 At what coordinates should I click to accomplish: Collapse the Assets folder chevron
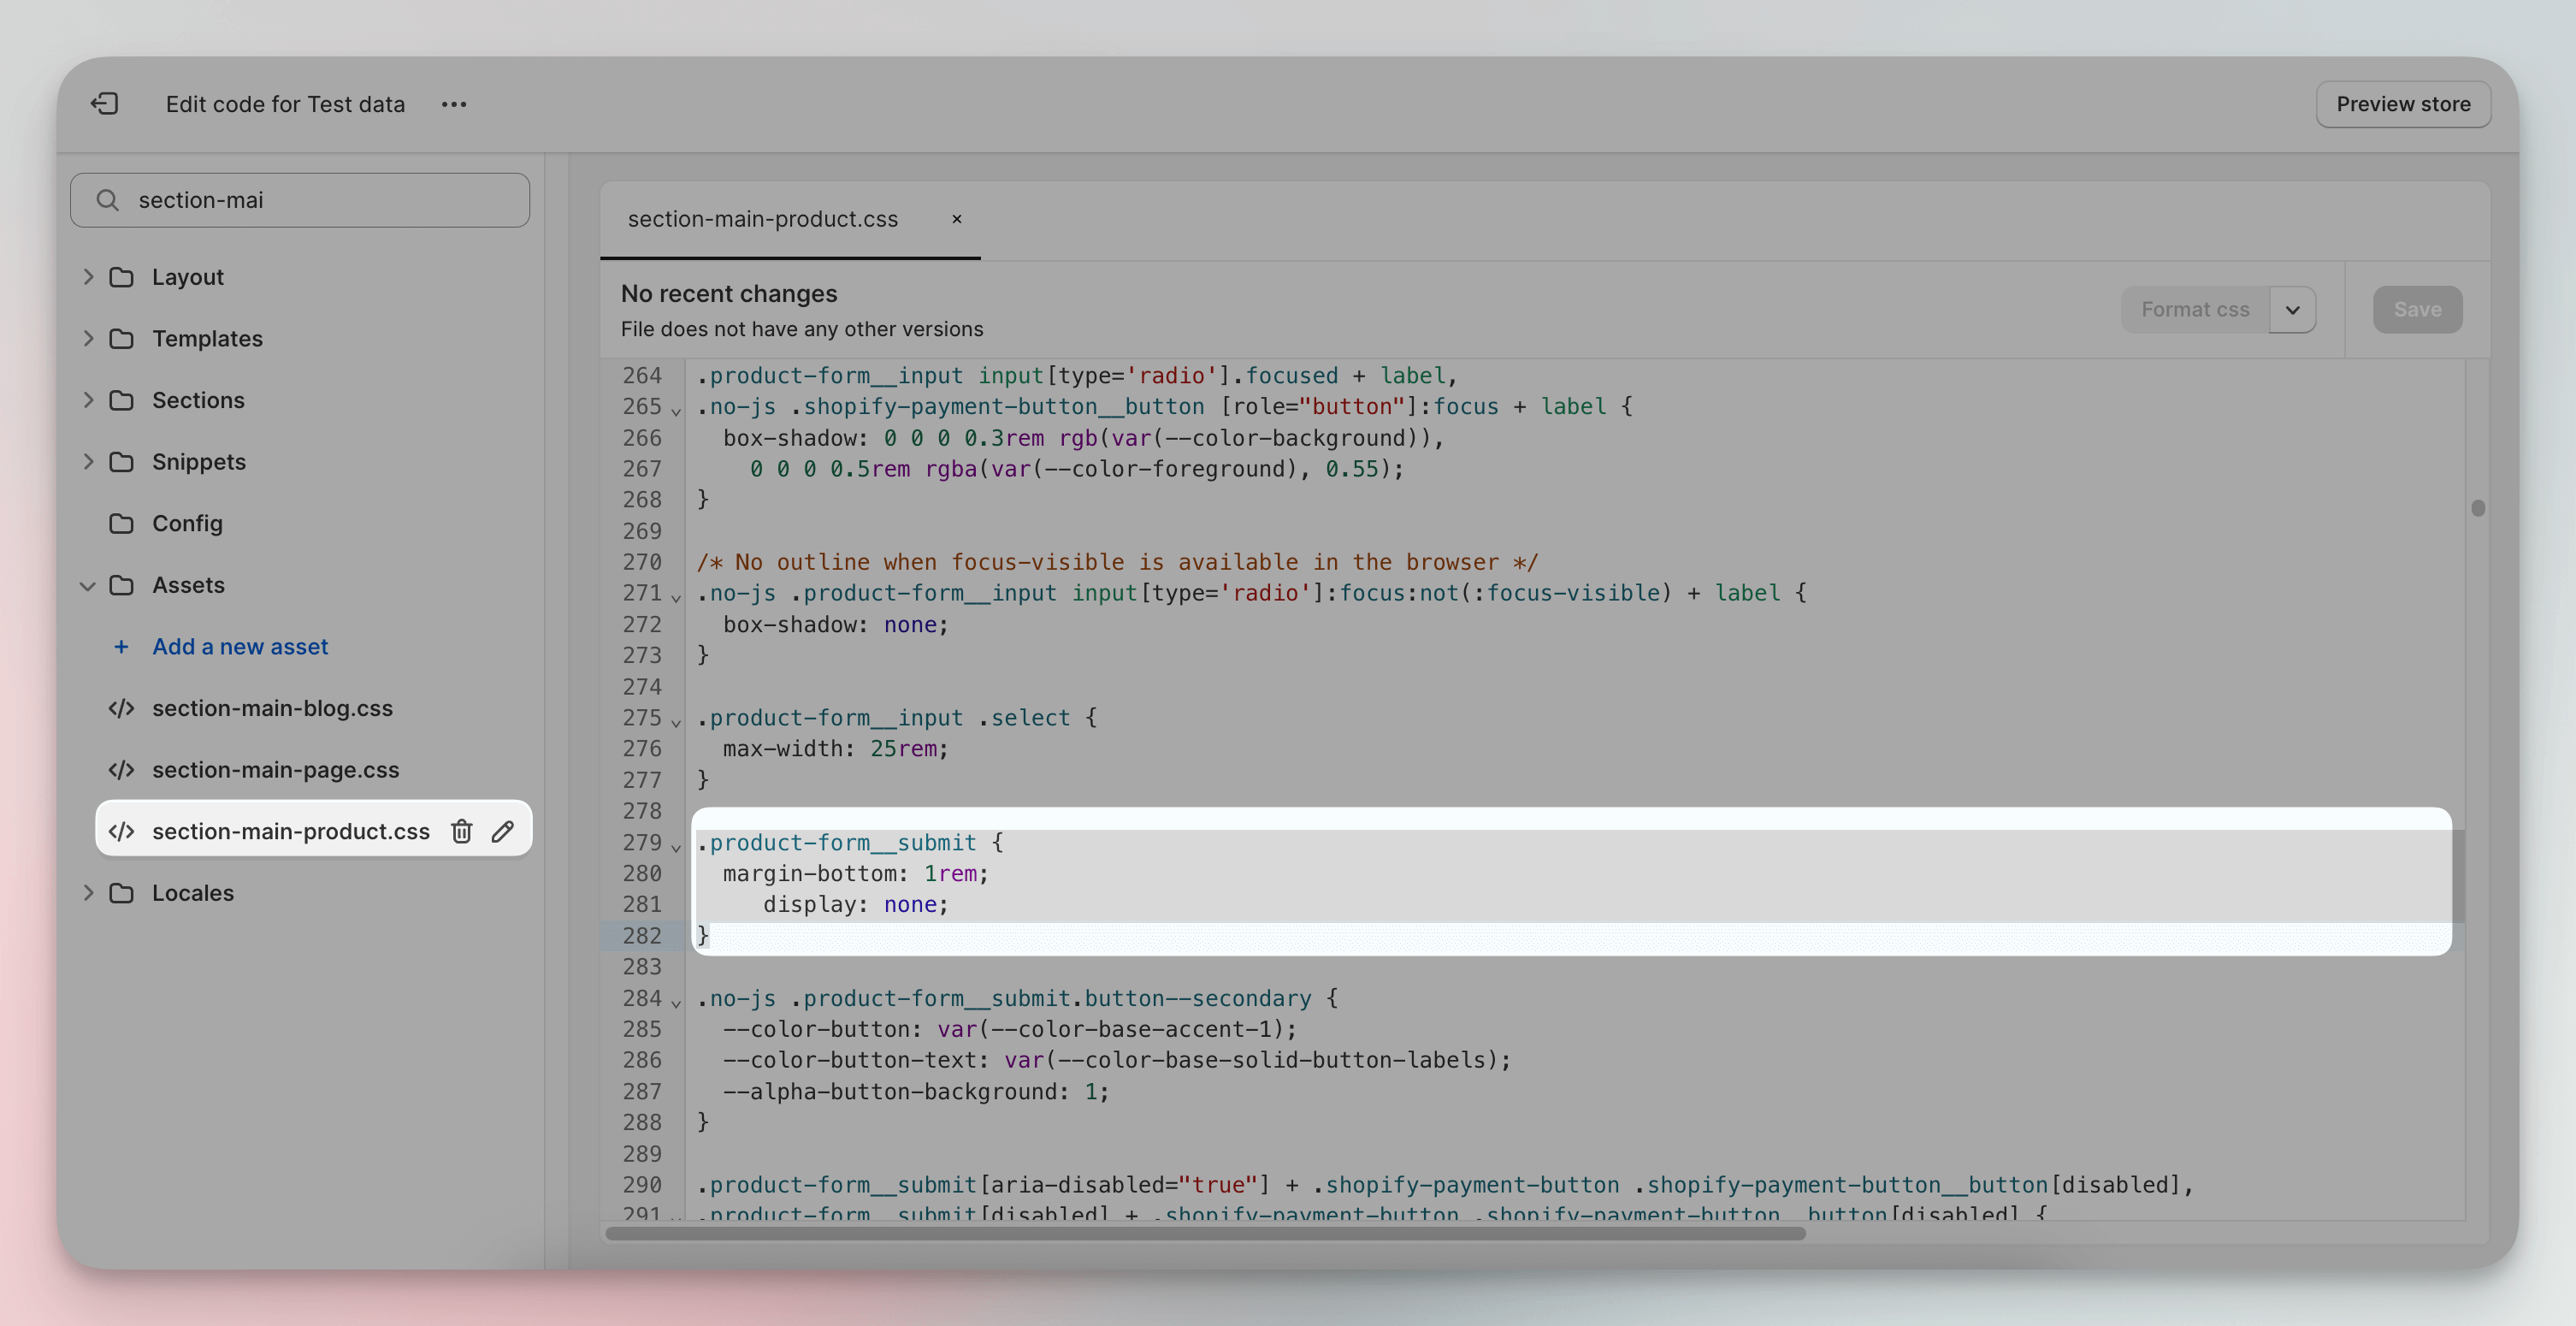click(x=88, y=586)
